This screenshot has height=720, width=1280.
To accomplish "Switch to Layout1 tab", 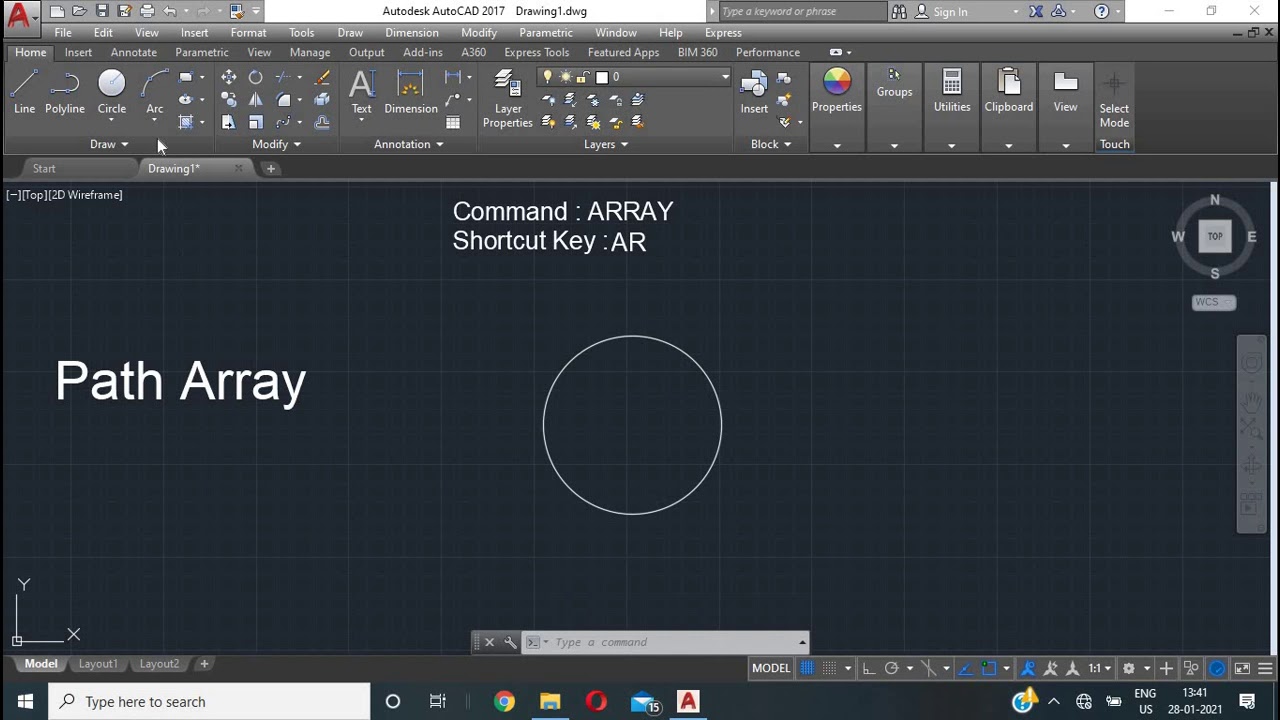I will tap(98, 664).
